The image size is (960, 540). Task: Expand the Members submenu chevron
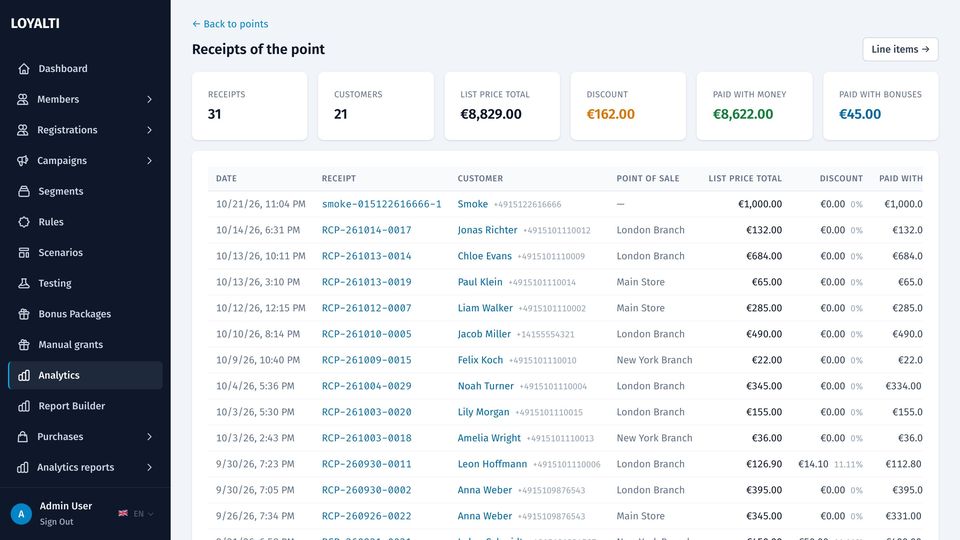click(149, 99)
